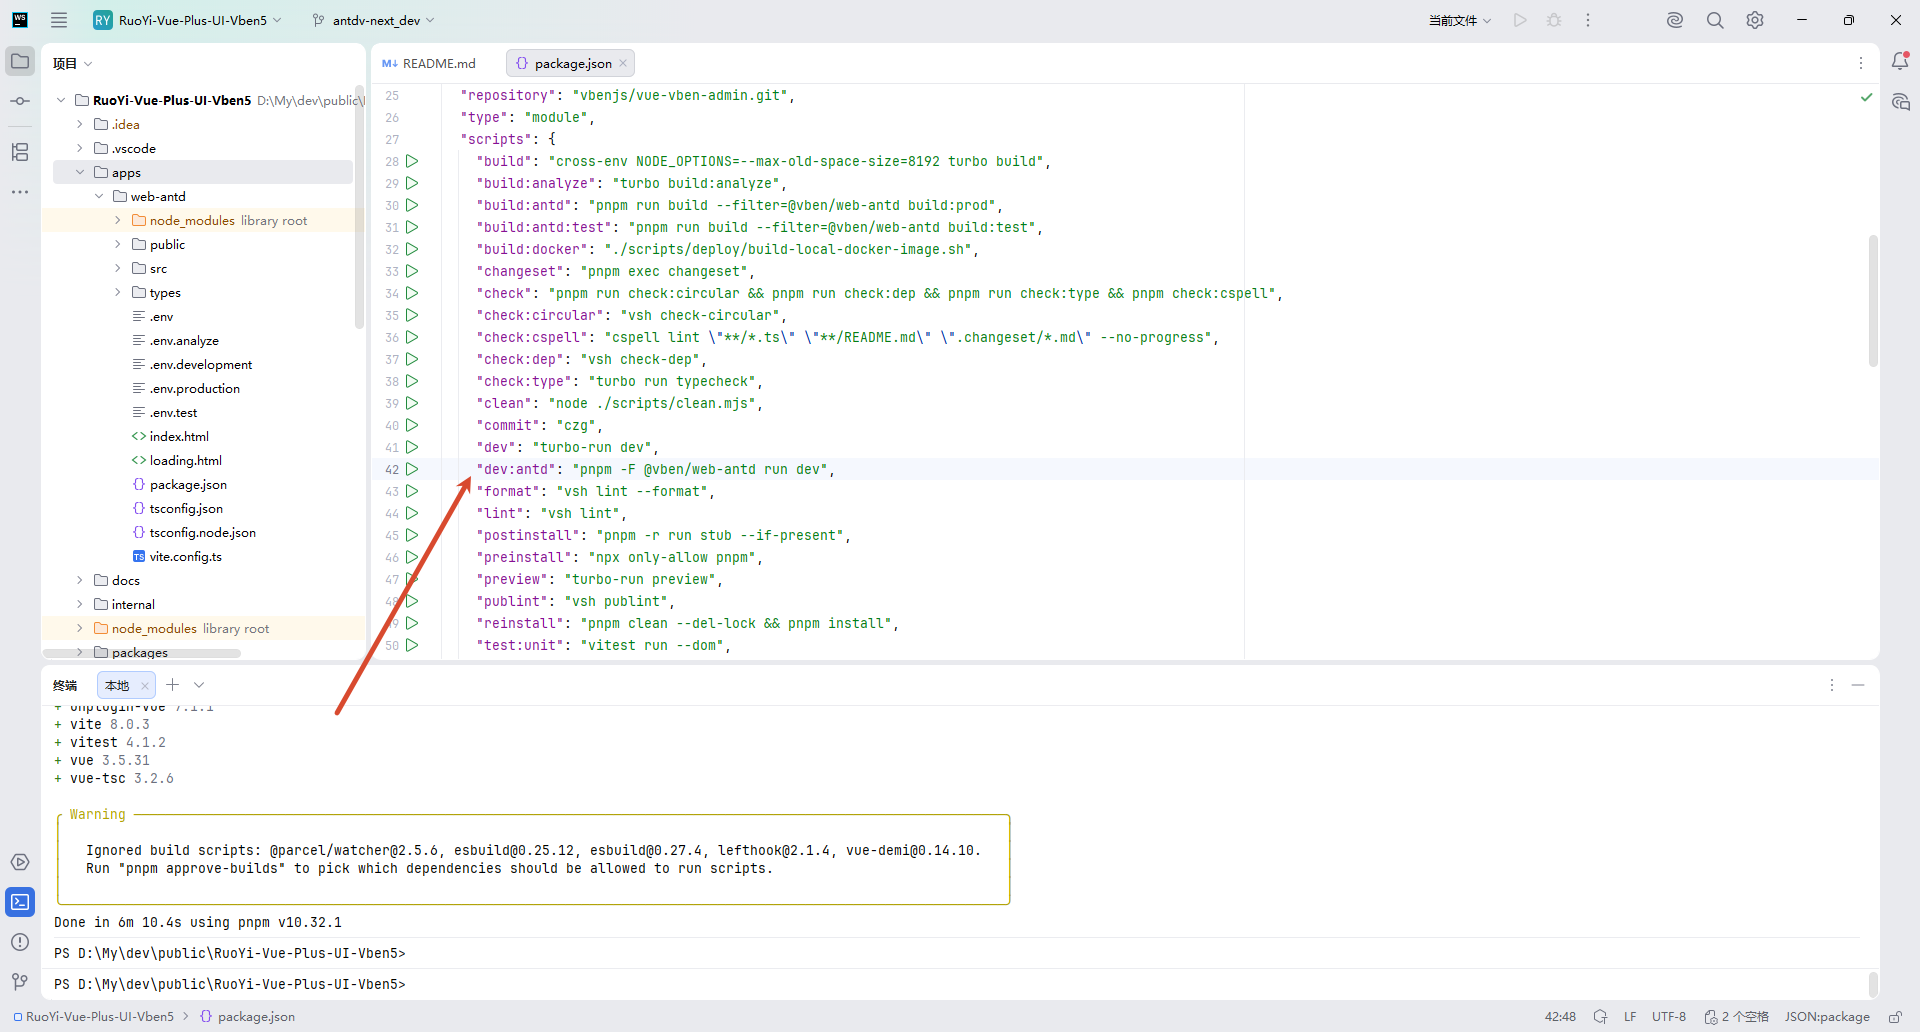
Task: Open the antdv-next_dev branch dropdown
Action: pos(375,20)
